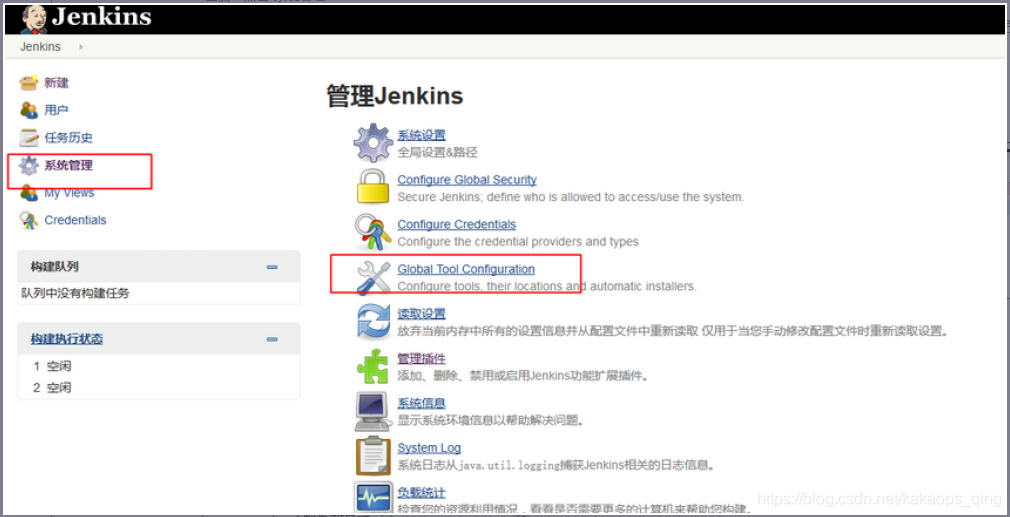Open the Global Tool Configuration link
This screenshot has width=1010, height=517.
coord(466,269)
